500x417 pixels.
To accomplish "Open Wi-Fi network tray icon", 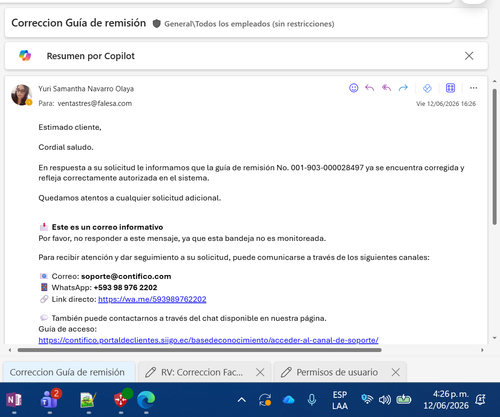I will point(367,399).
